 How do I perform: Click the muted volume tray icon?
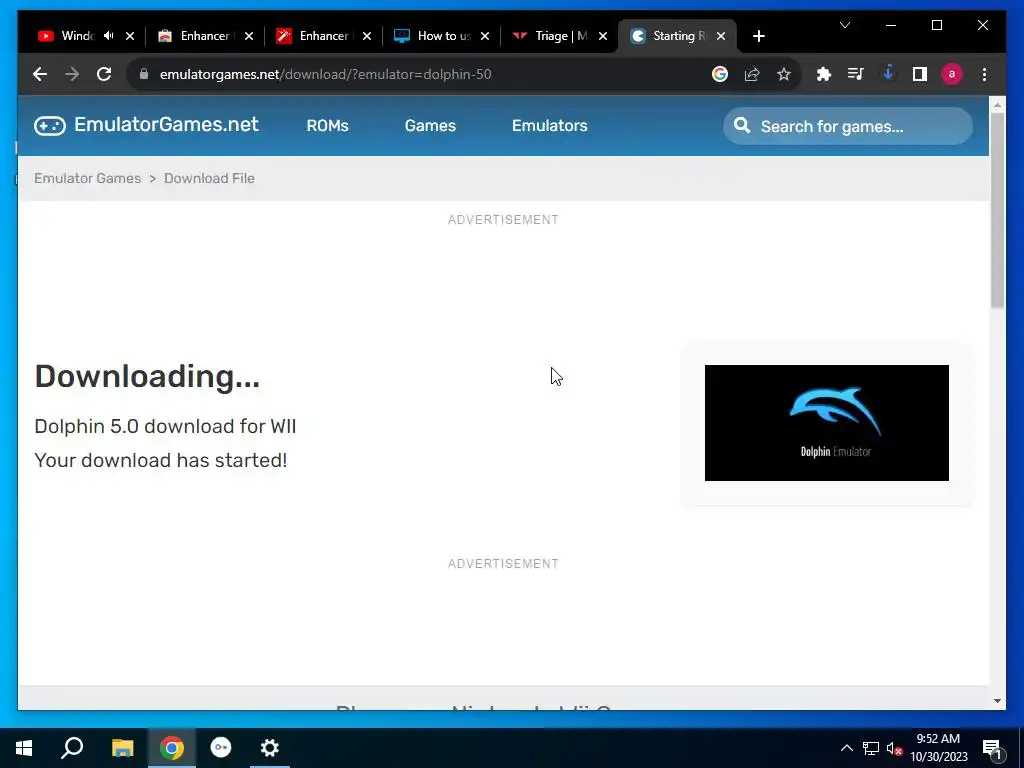895,748
